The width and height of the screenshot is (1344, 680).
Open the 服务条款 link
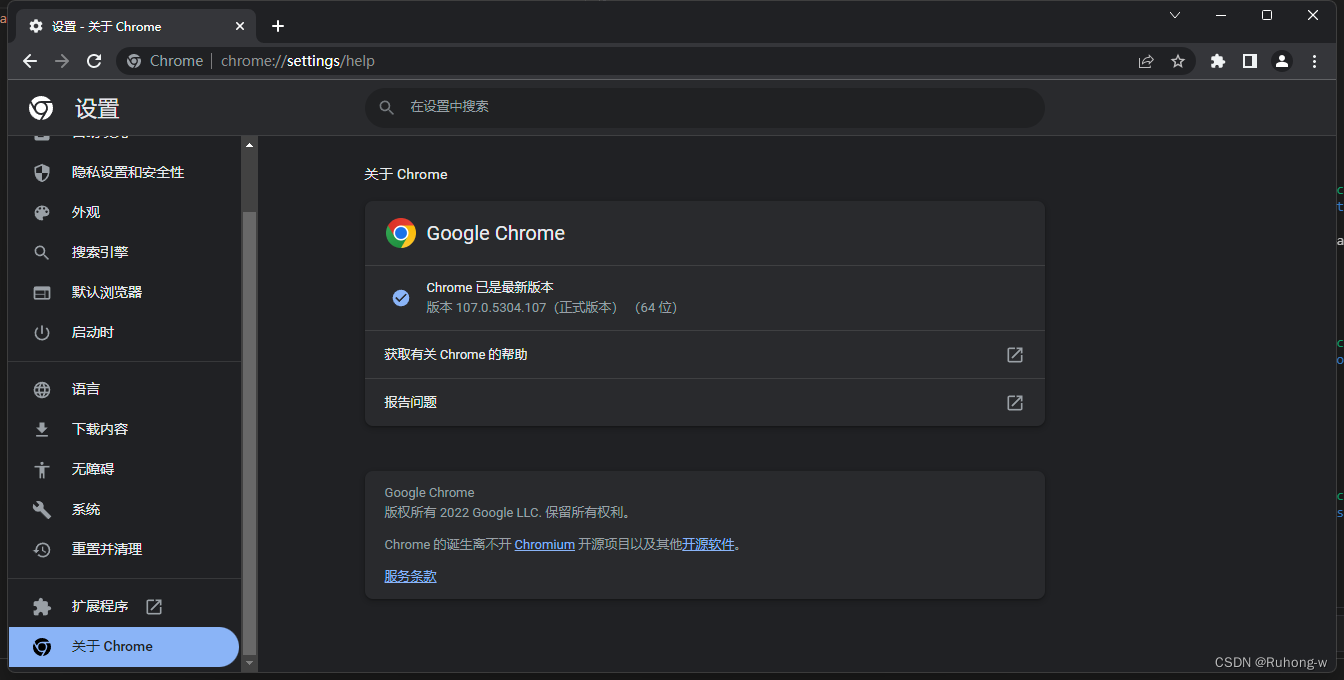[x=411, y=576]
